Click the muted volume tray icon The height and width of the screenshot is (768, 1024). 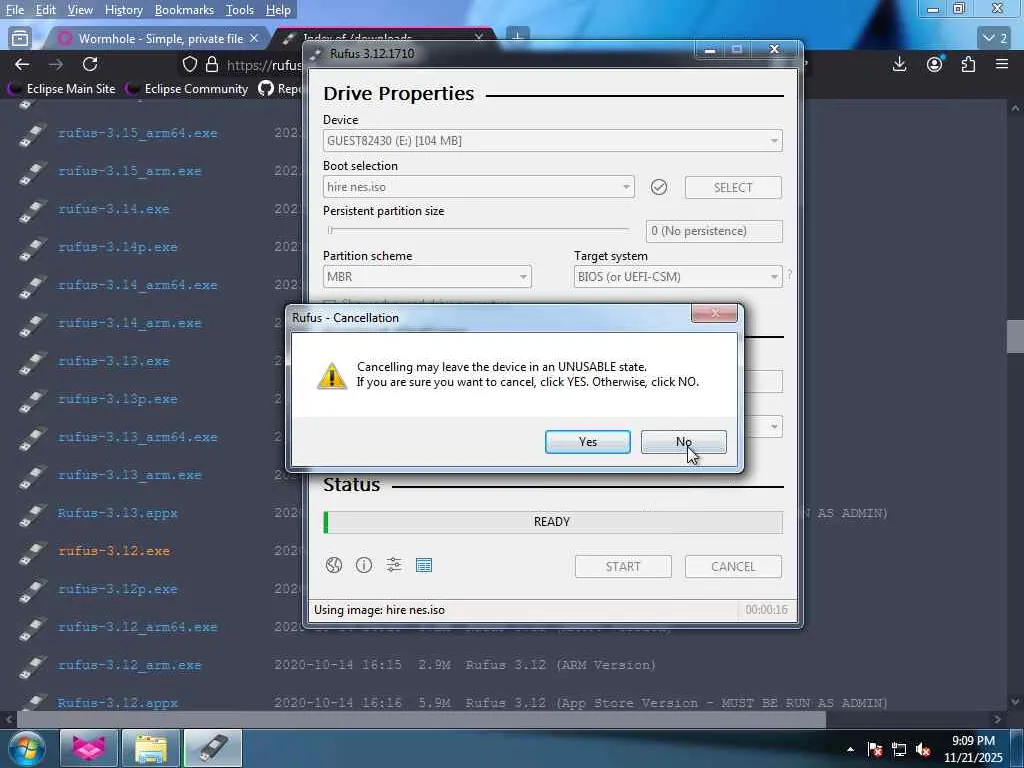click(923, 750)
